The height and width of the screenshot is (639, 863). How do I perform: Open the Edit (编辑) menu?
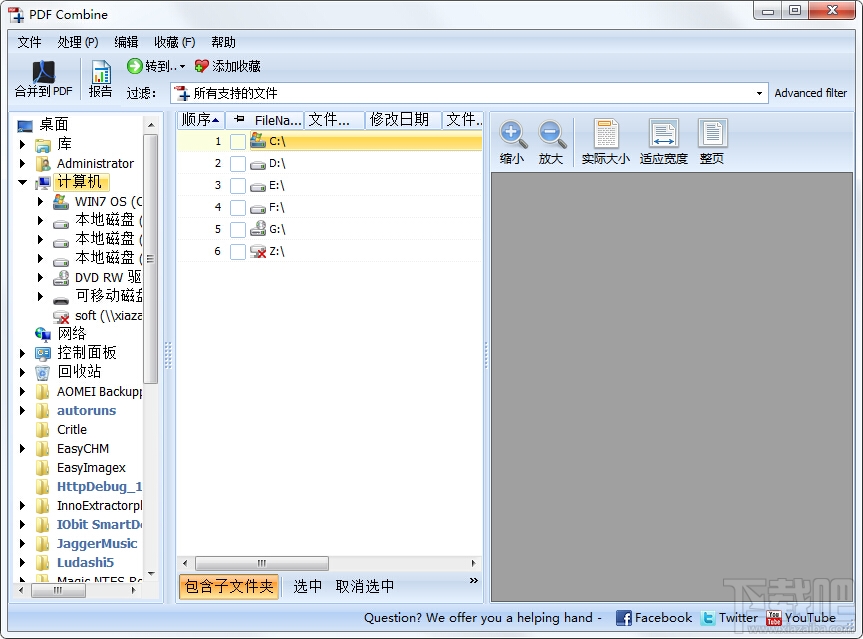(126, 42)
